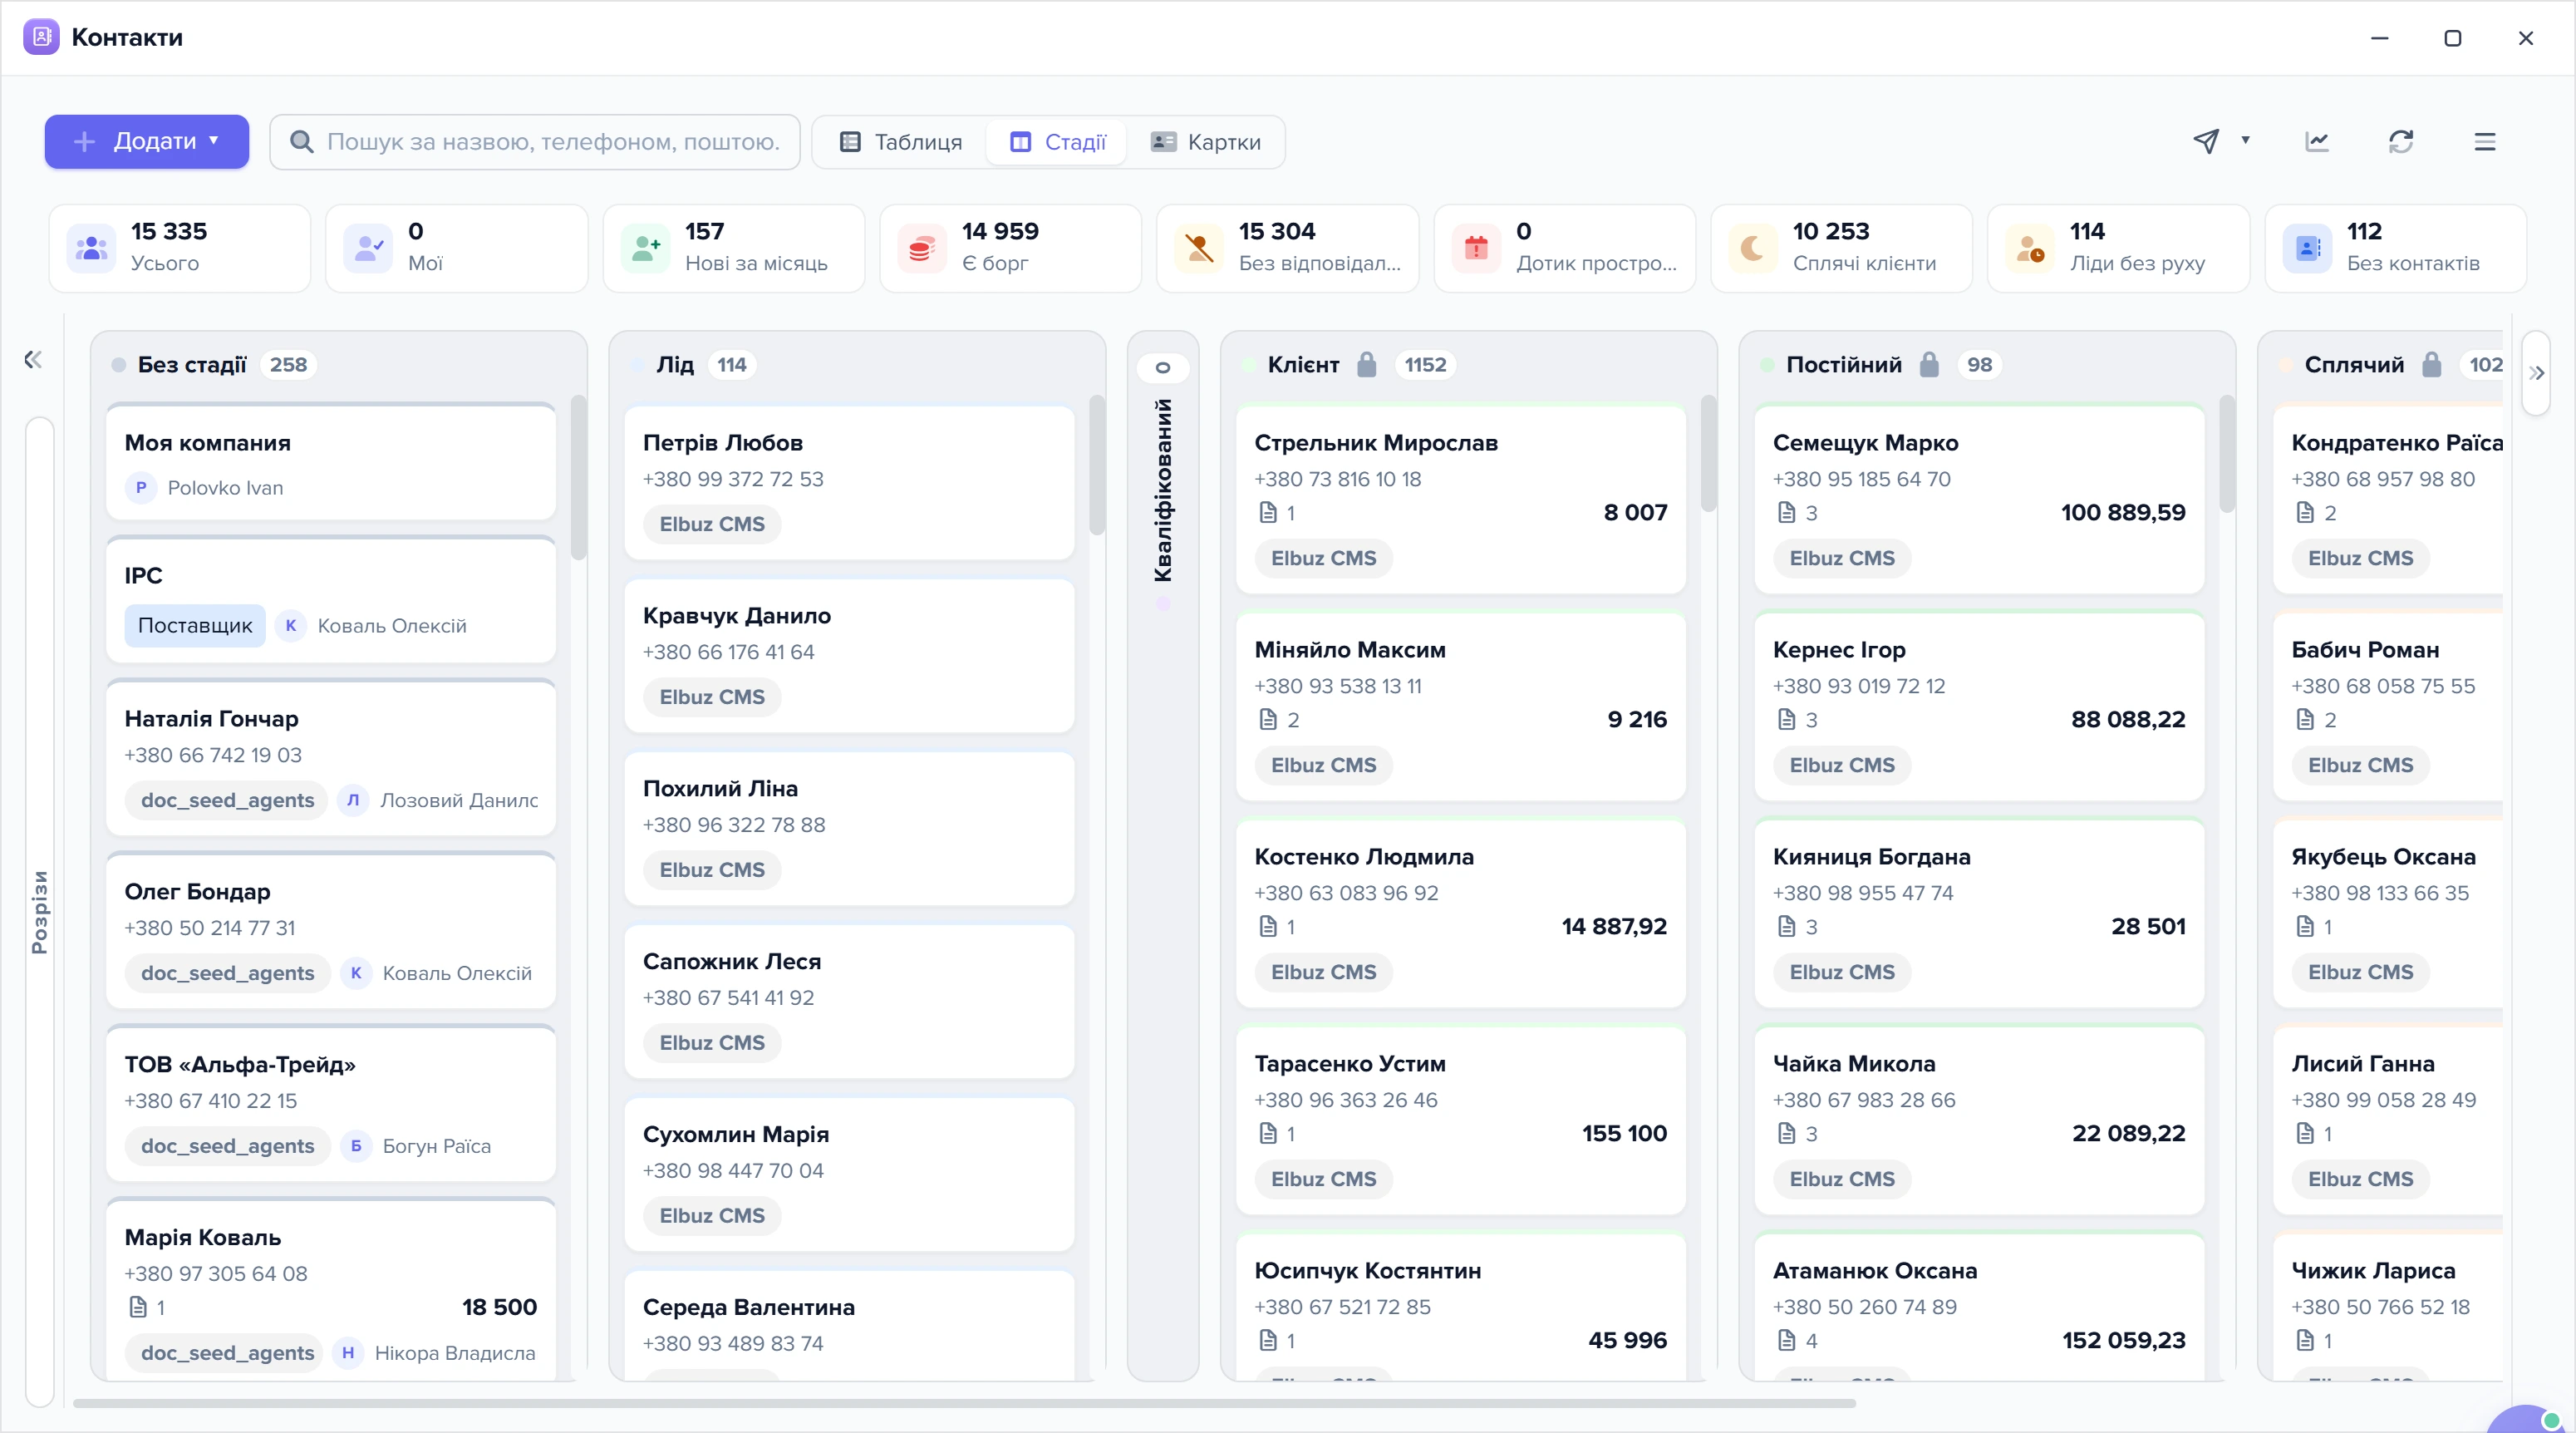Click the Є борг coins icon
This screenshot has width=2576, height=1433.
click(922, 248)
